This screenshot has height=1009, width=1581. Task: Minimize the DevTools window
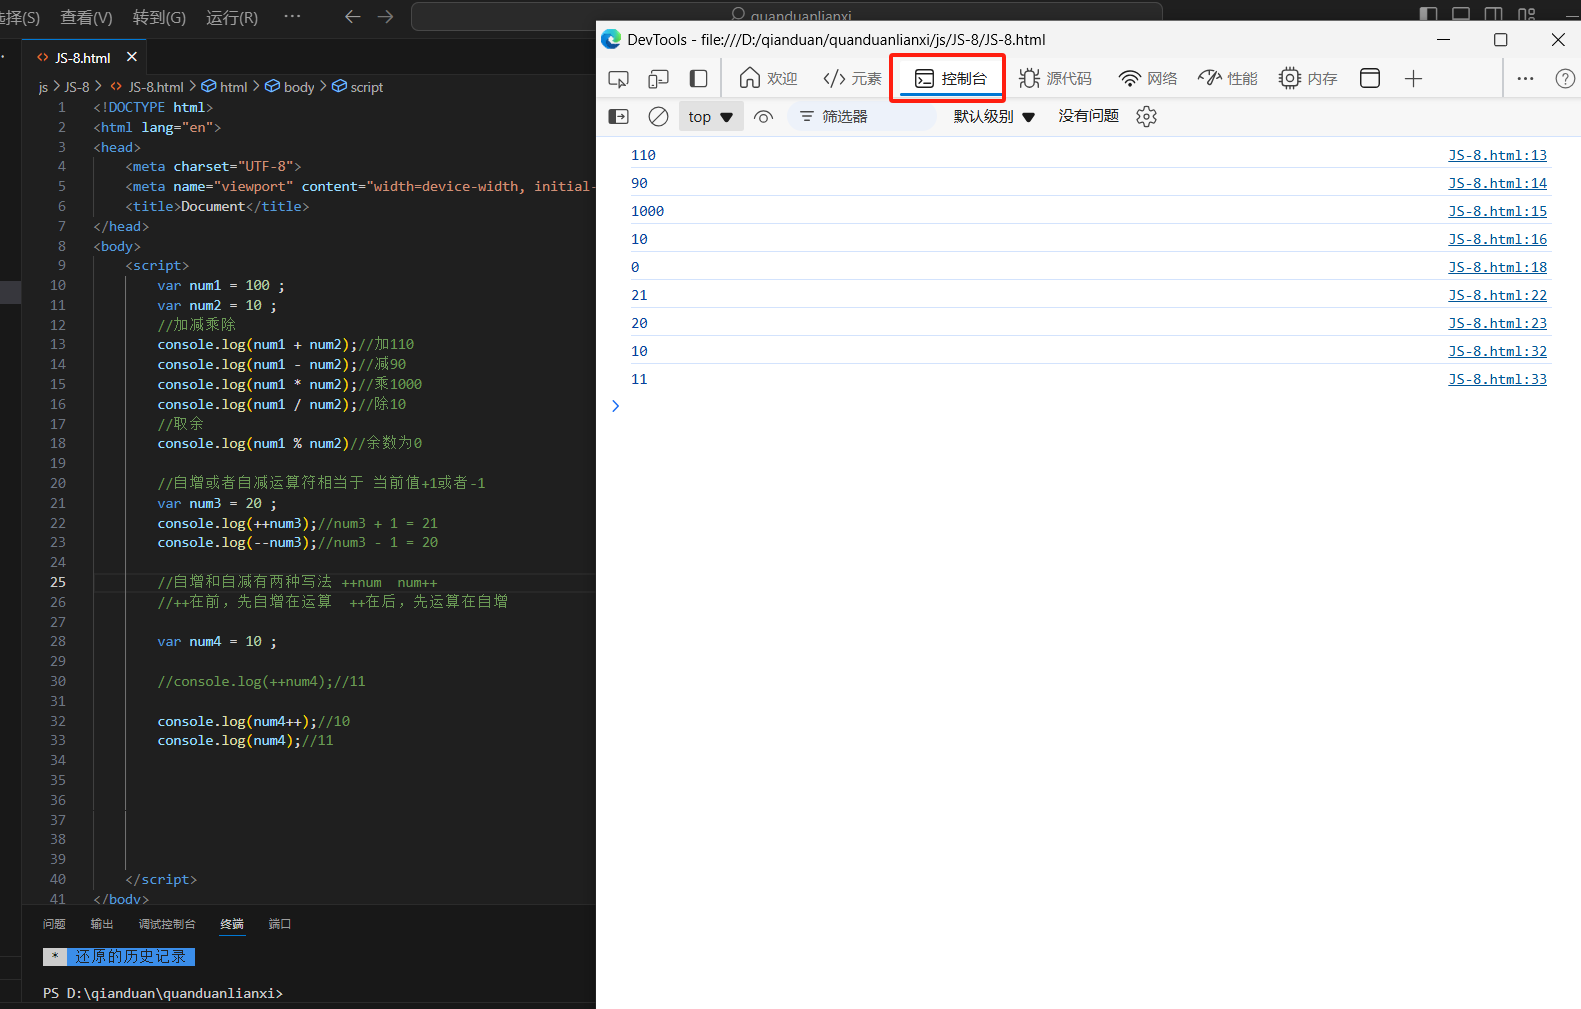point(1443,40)
